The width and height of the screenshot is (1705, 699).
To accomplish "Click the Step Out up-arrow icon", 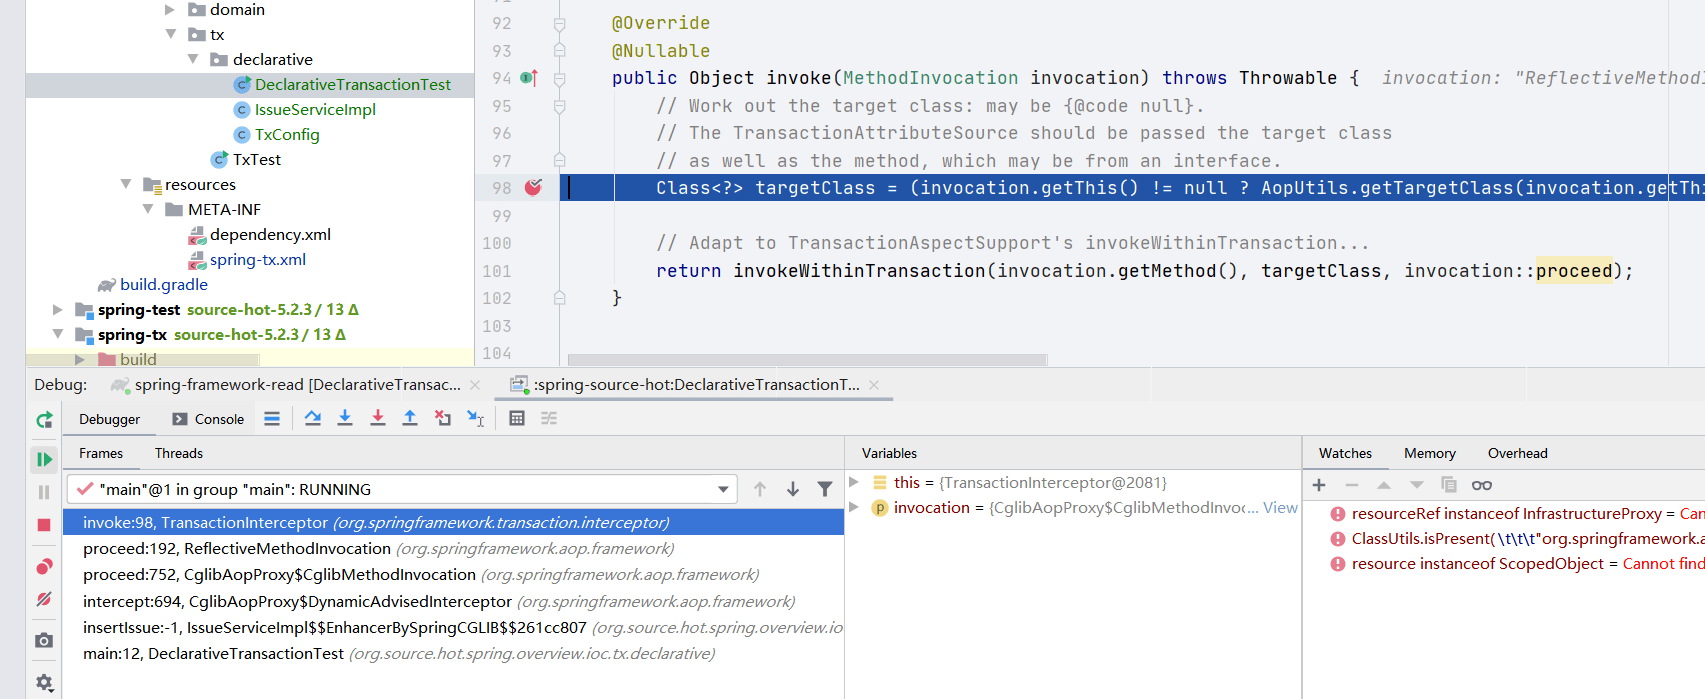I will [x=410, y=418].
